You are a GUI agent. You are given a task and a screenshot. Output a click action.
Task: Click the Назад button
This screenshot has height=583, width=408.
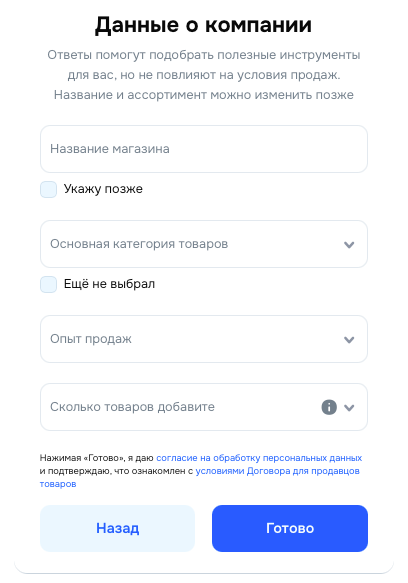pos(118,528)
